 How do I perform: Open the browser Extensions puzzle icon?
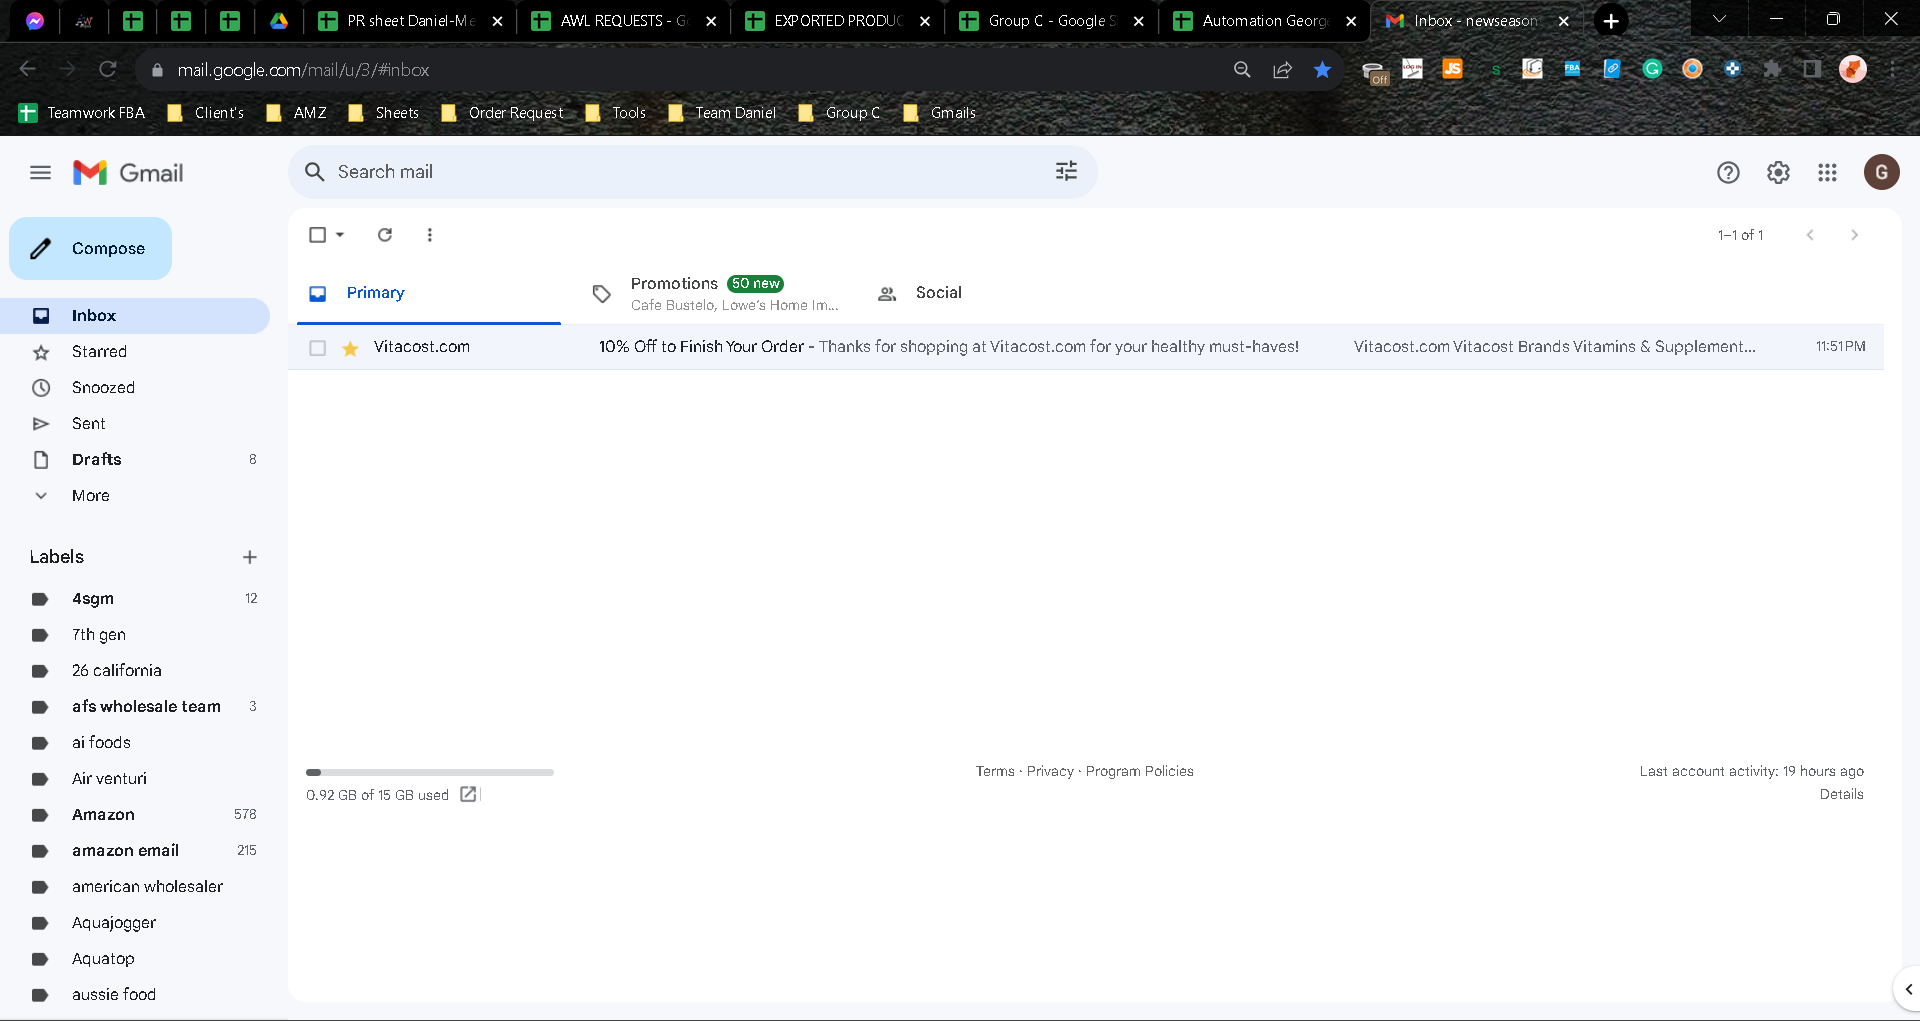[x=1772, y=69]
